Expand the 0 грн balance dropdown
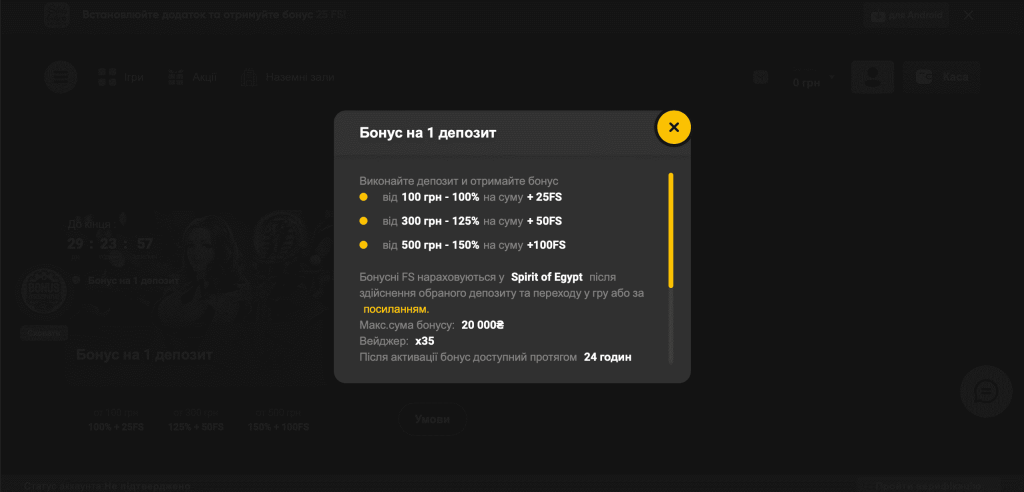This screenshot has width=1024, height=492. point(812,80)
